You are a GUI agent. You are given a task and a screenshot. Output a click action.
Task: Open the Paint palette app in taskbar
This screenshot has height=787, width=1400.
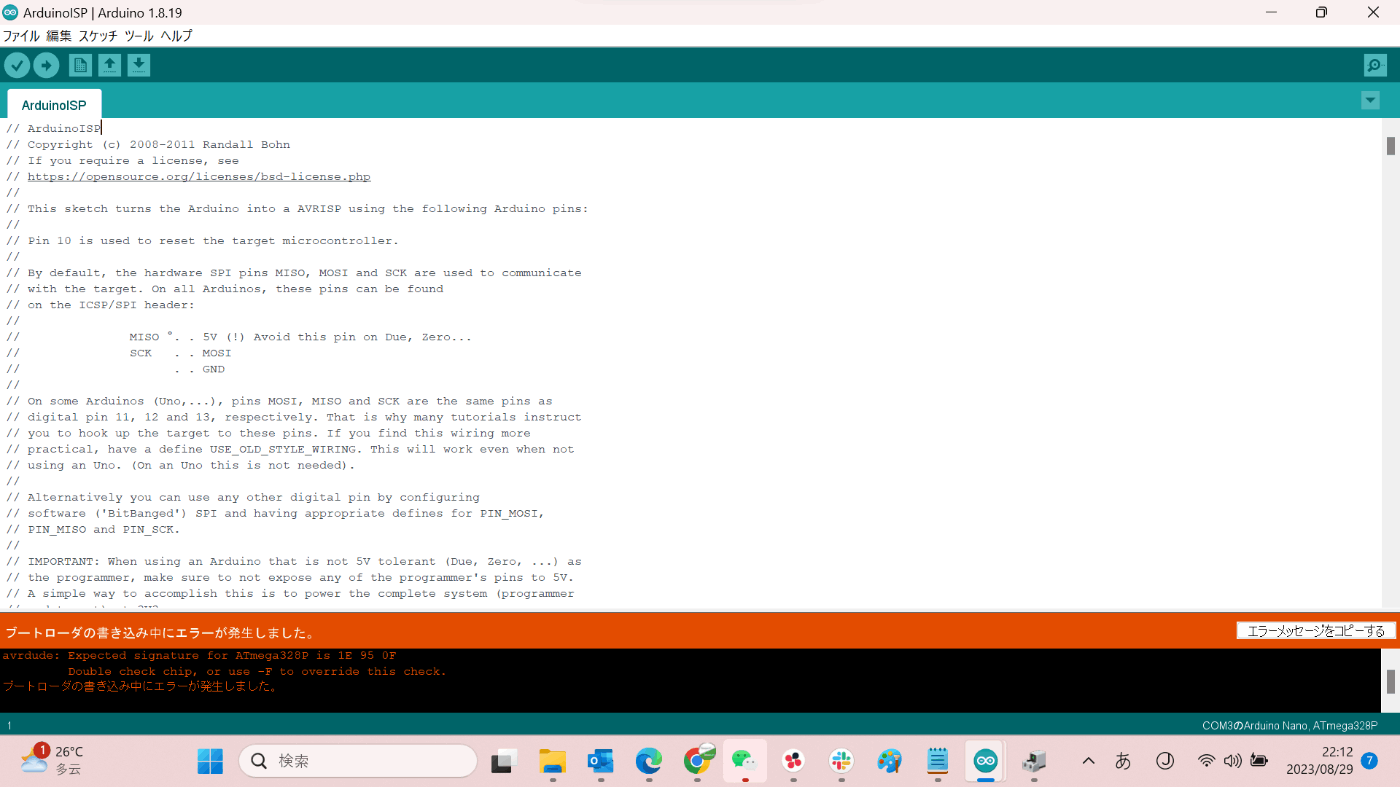pyautogui.click(x=889, y=761)
